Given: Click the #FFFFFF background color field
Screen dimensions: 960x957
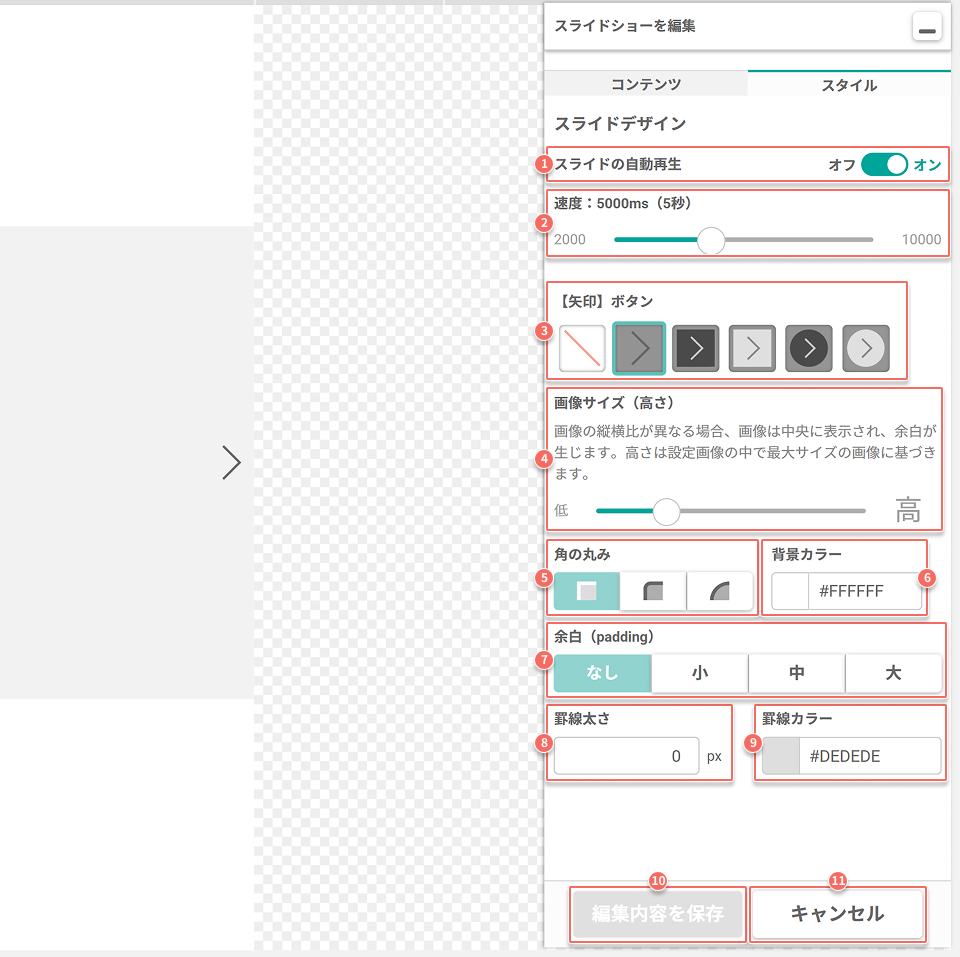Looking at the screenshot, I should coord(864,591).
